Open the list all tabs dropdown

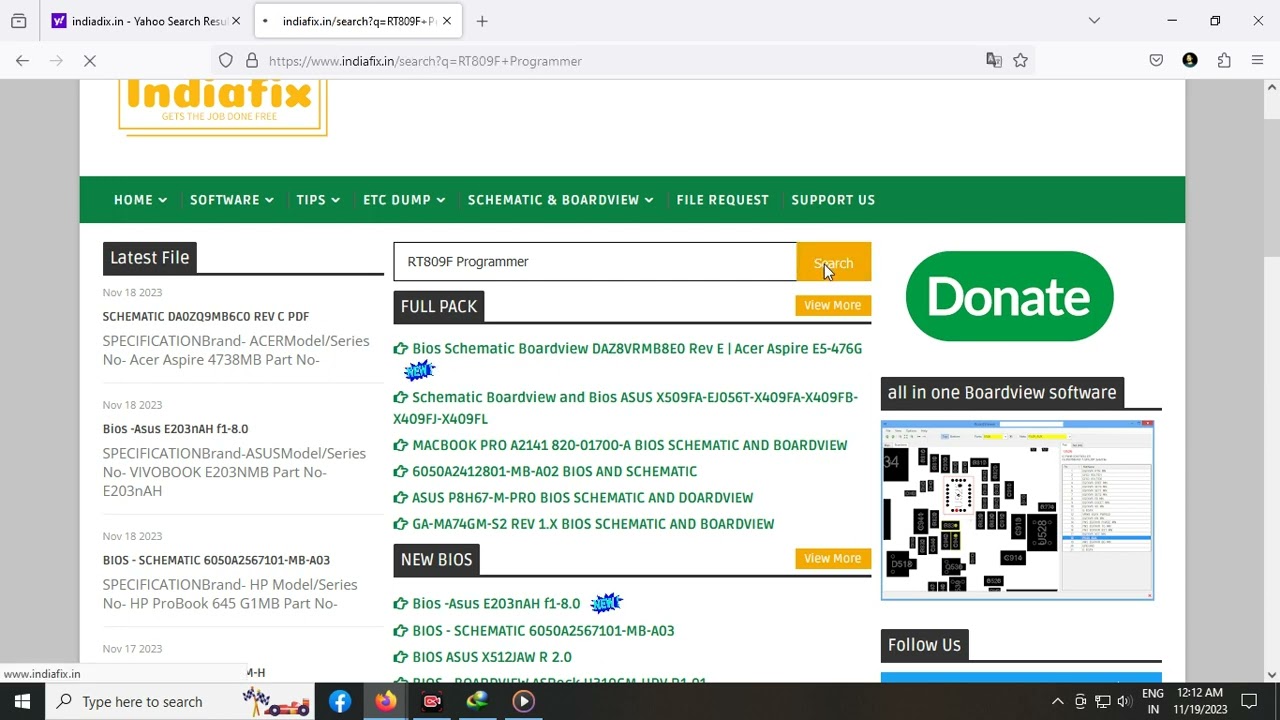[x=1094, y=21]
